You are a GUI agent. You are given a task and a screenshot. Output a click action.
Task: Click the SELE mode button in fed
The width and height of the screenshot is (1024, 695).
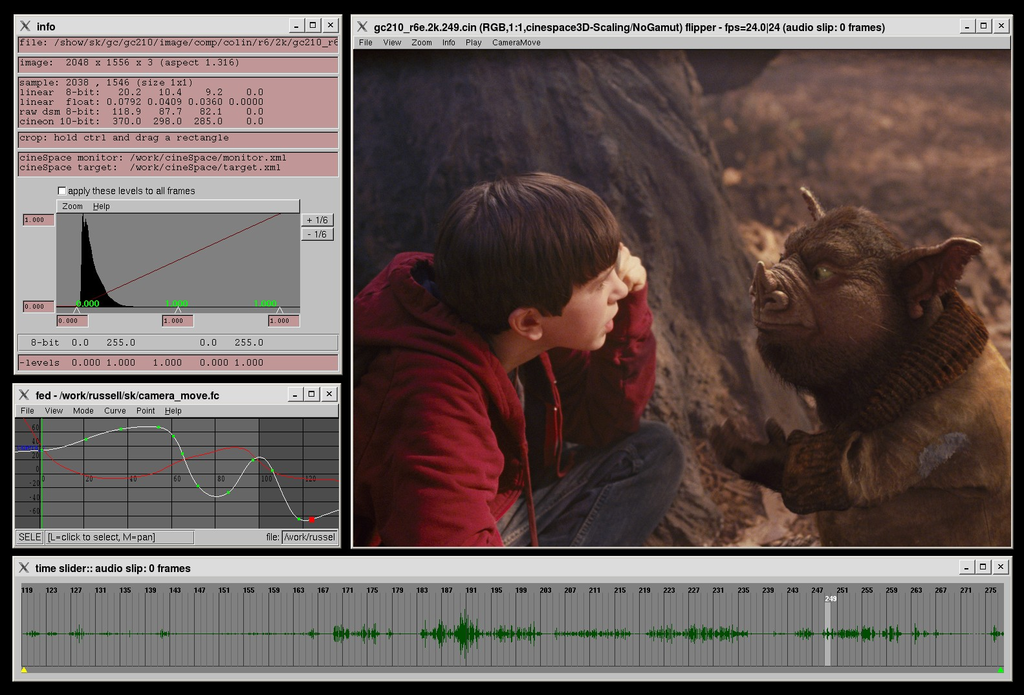tap(29, 537)
